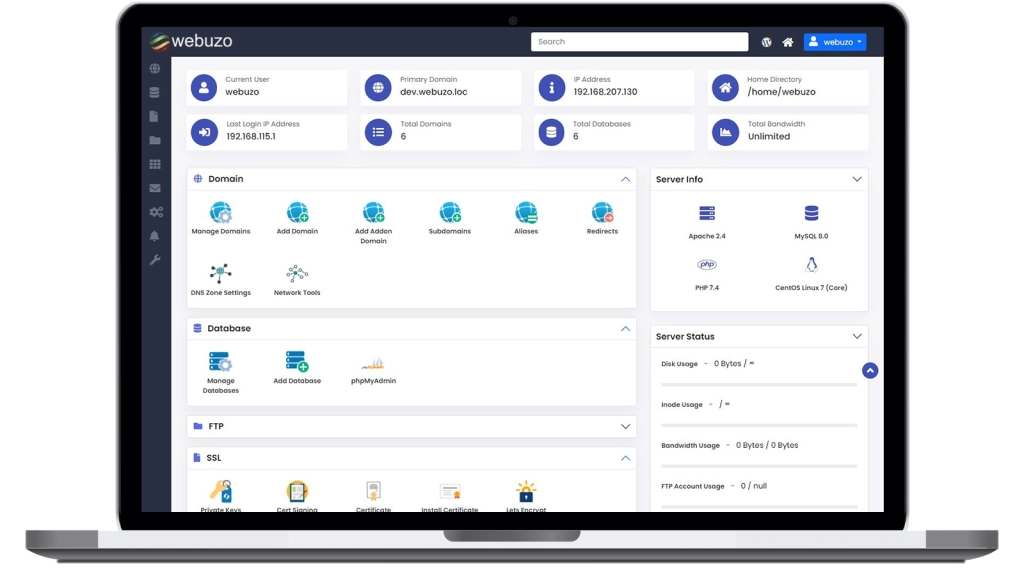The width and height of the screenshot is (1024, 576).
Task: Select the Subdomains icon
Action: (x=449, y=213)
